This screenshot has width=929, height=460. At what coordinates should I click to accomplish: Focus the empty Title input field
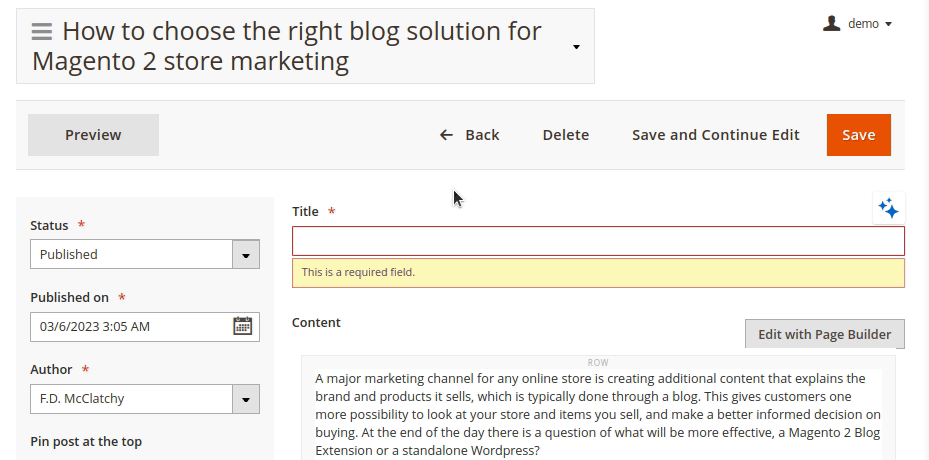point(598,241)
